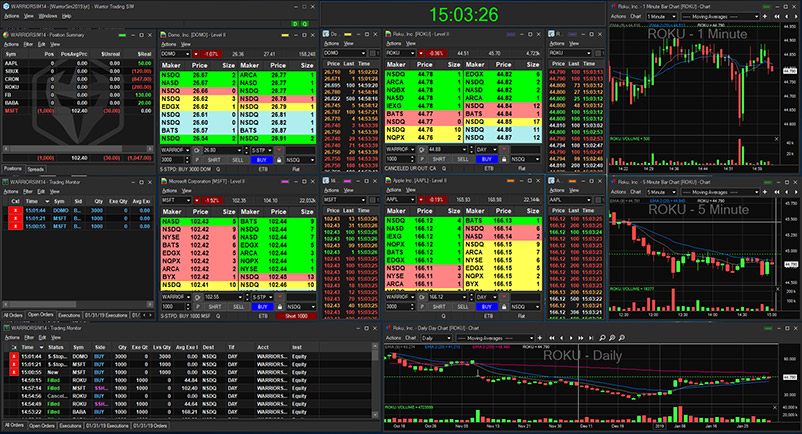Switch to Spreads tab in Position Summary
Image resolution: width=802 pixels, height=434 pixels.
click(x=36, y=169)
